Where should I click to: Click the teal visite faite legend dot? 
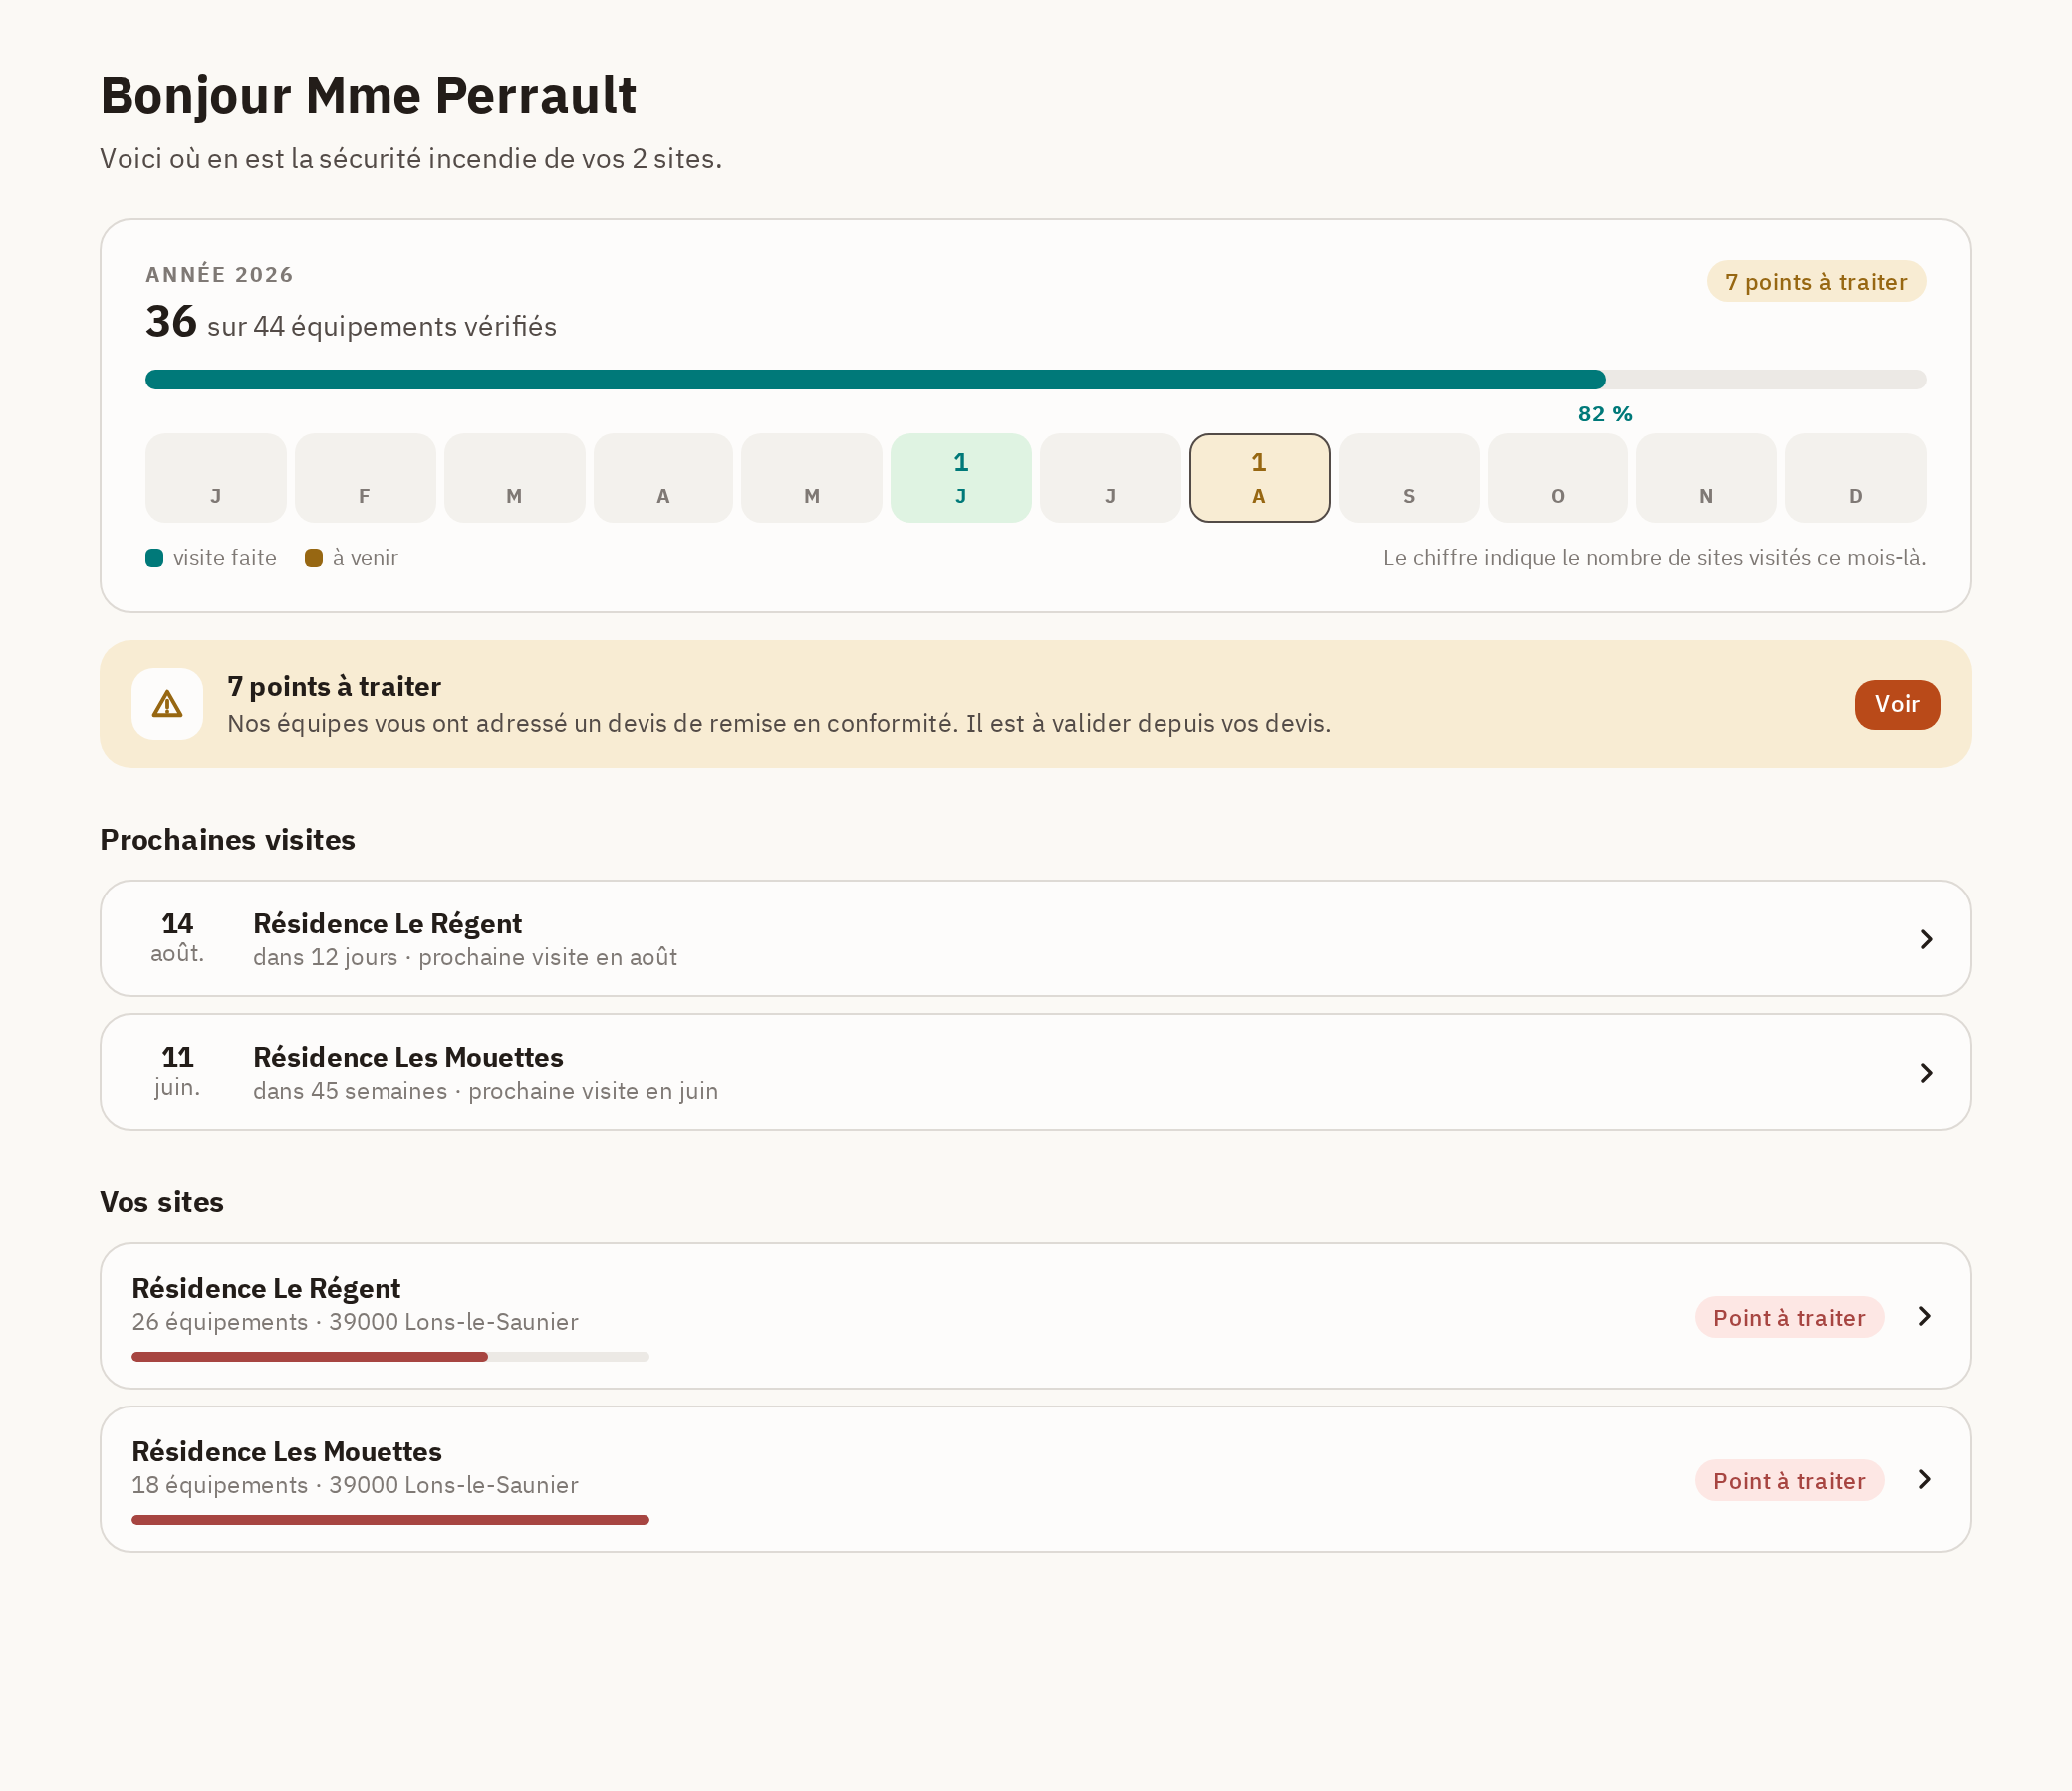click(154, 558)
